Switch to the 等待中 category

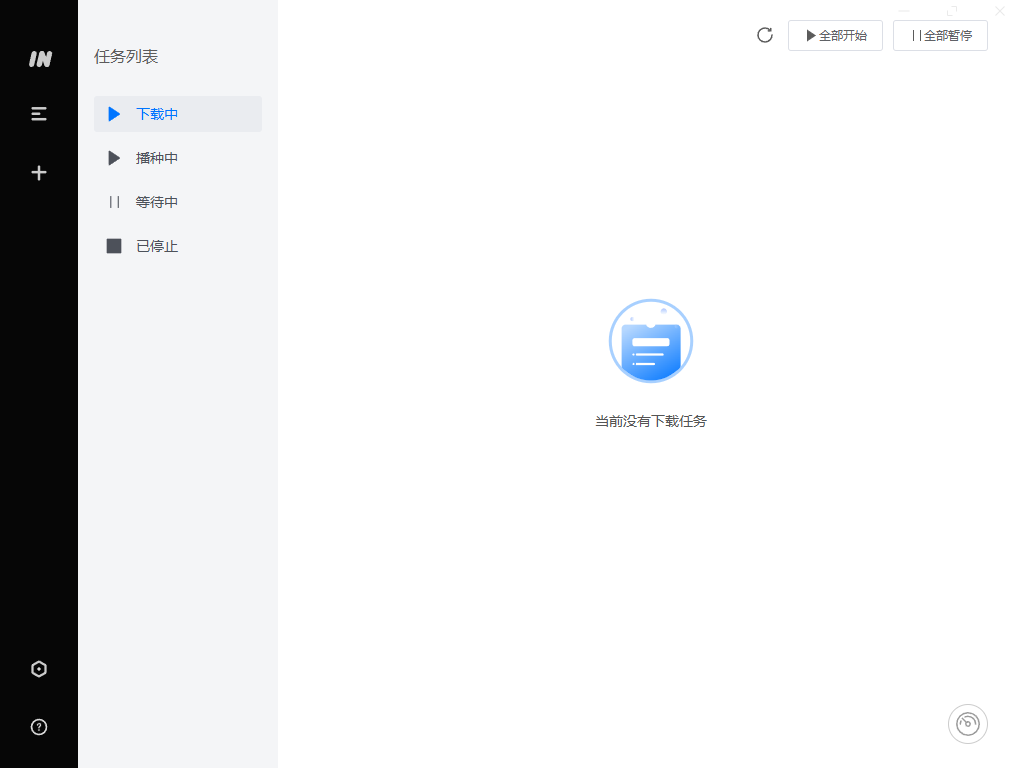pyautogui.click(x=157, y=201)
